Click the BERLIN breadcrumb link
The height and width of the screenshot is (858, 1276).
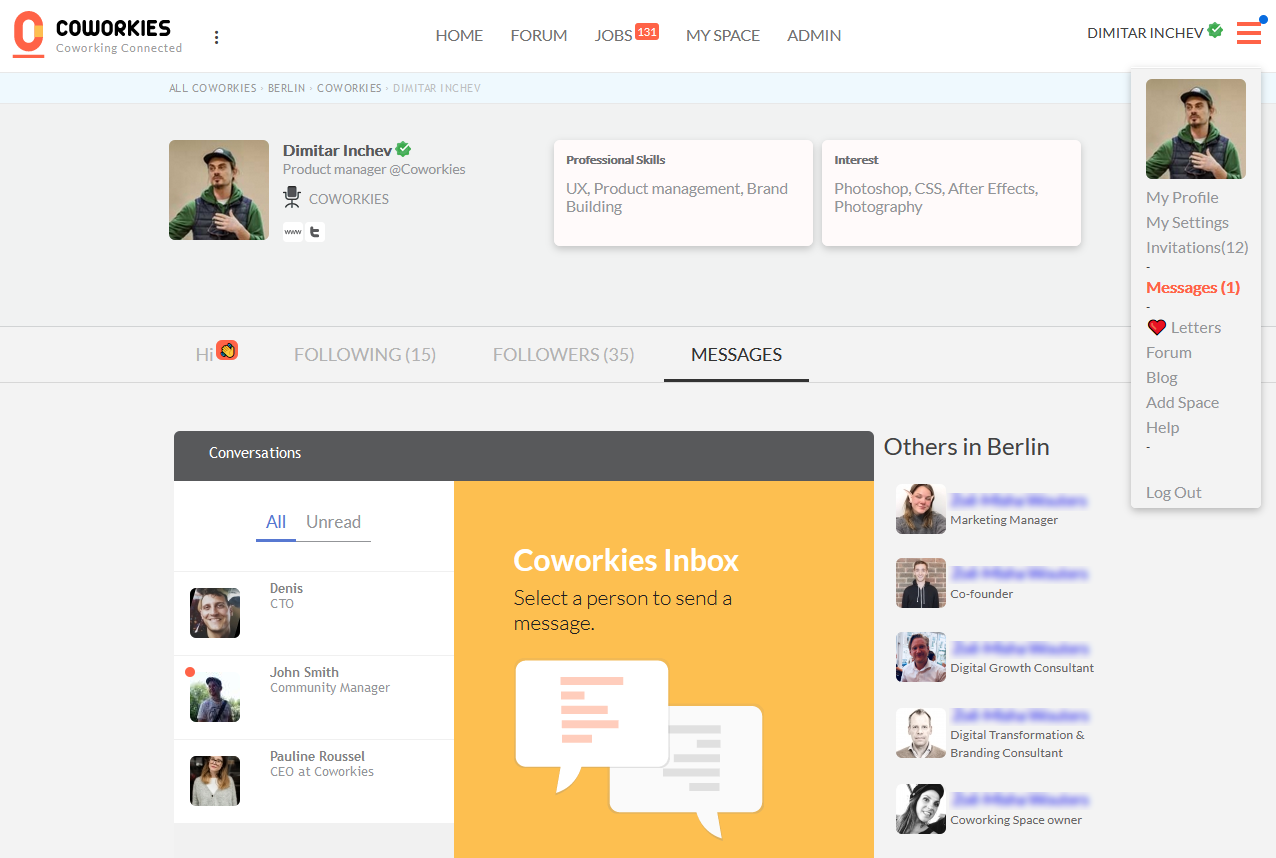287,88
